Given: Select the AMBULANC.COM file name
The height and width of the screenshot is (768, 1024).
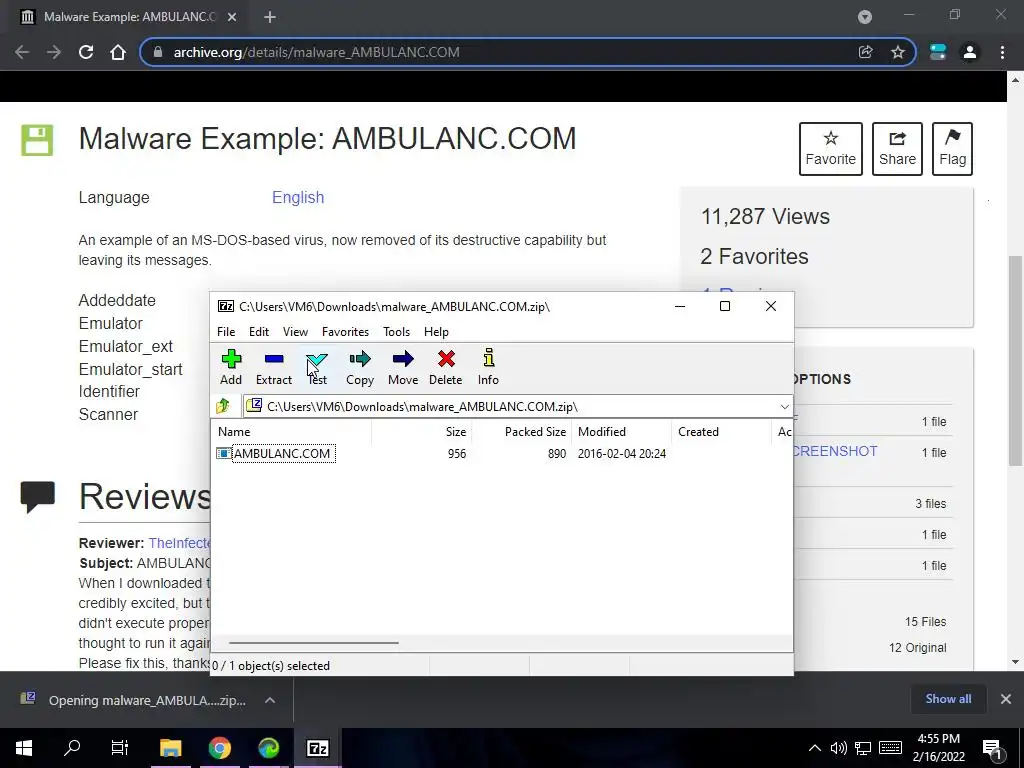Looking at the screenshot, I should [282, 453].
